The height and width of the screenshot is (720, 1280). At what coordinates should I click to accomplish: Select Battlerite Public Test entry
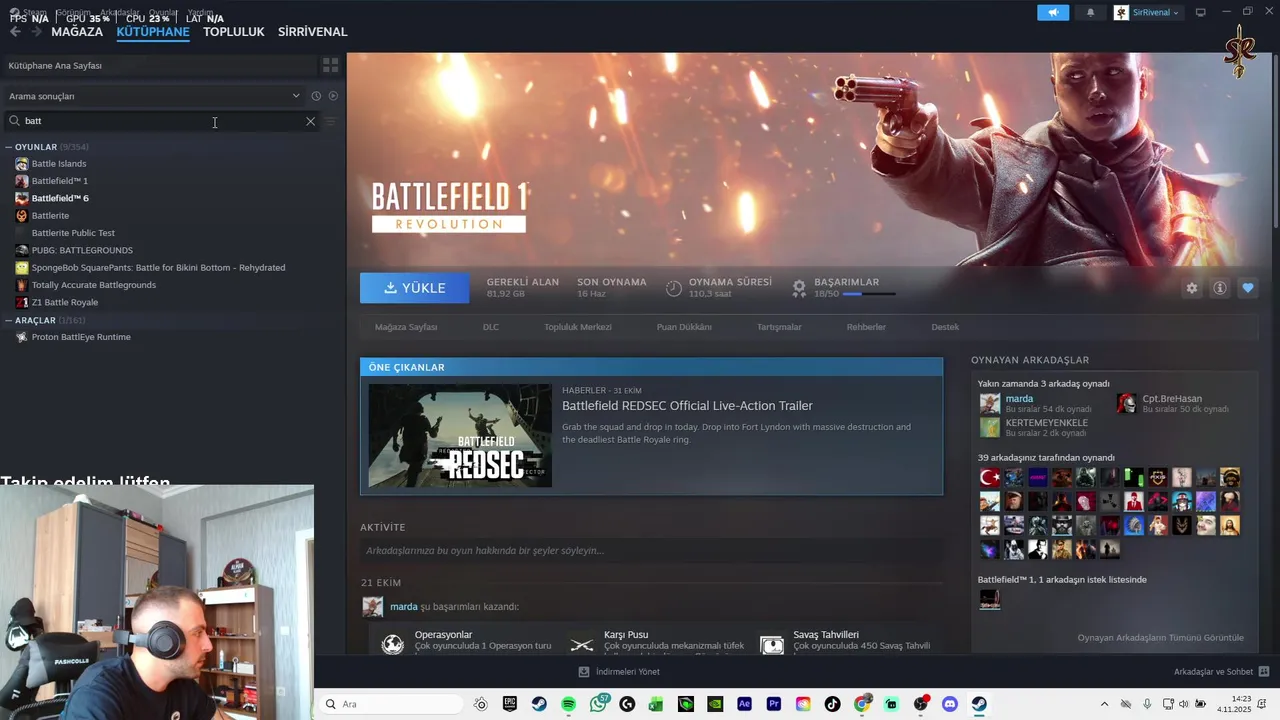coord(73,233)
